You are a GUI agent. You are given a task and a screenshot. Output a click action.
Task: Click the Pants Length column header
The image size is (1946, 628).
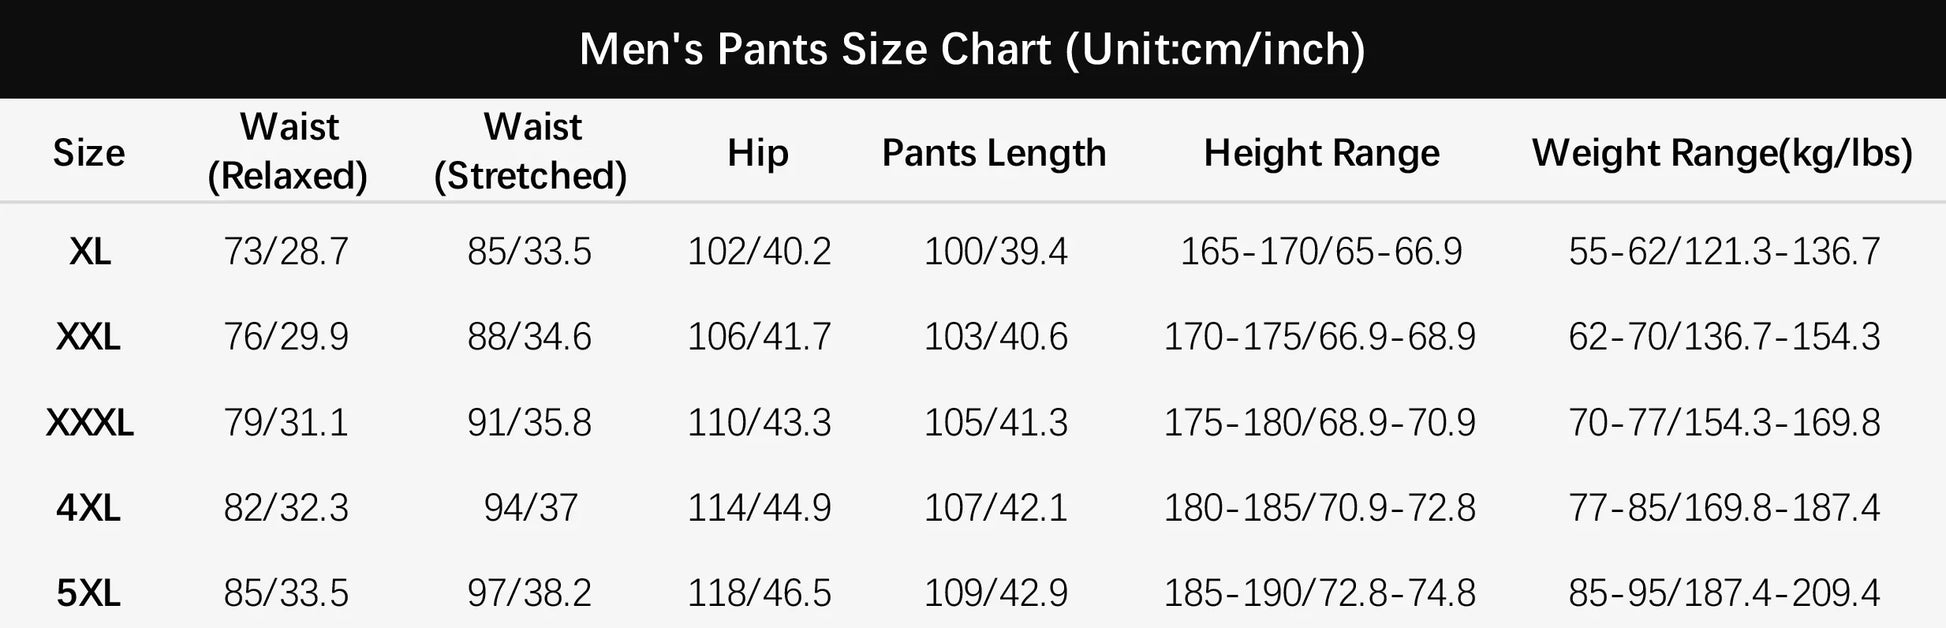coord(994,153)
